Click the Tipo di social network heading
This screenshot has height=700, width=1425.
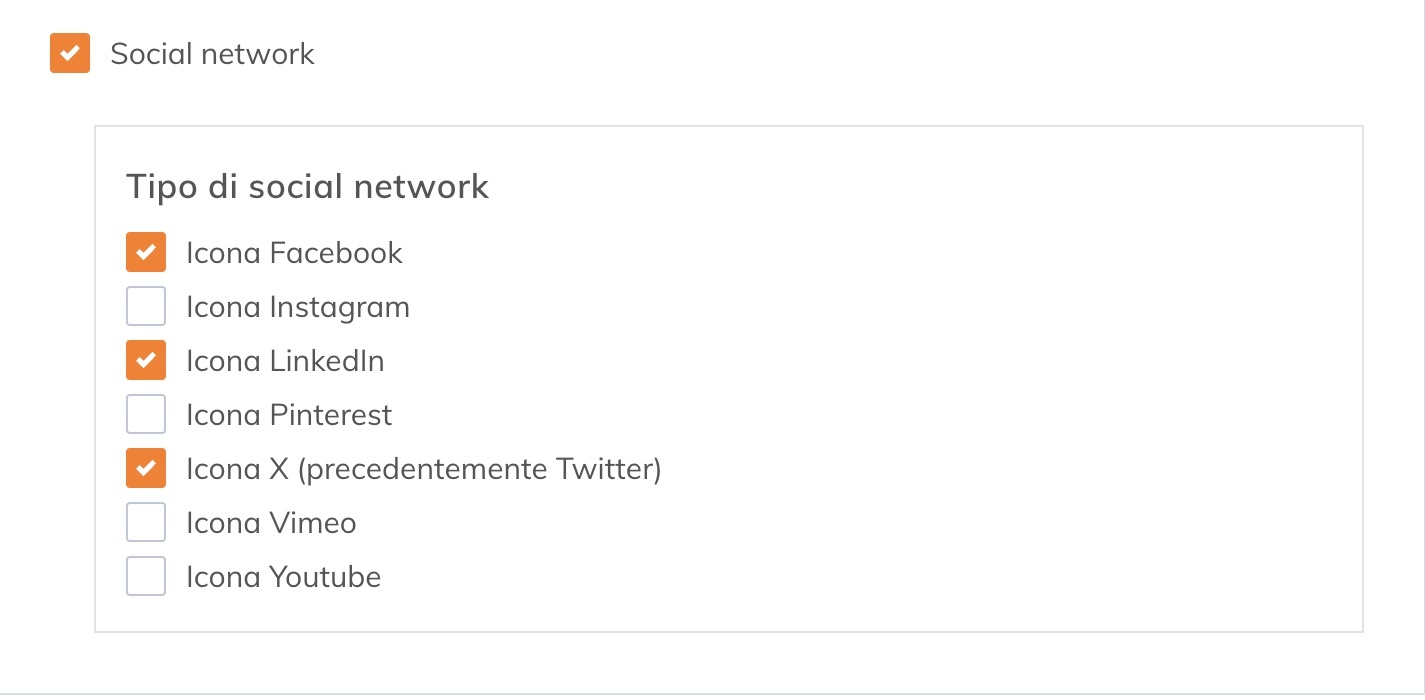pyautogui.click(x=307, y=186)
